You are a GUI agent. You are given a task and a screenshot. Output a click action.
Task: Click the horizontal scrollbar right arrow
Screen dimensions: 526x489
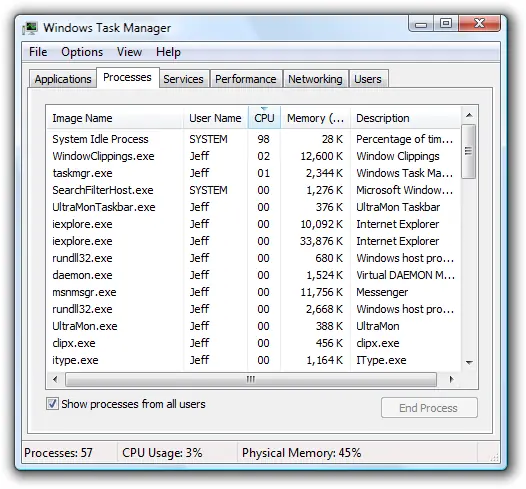pos(452,379)
